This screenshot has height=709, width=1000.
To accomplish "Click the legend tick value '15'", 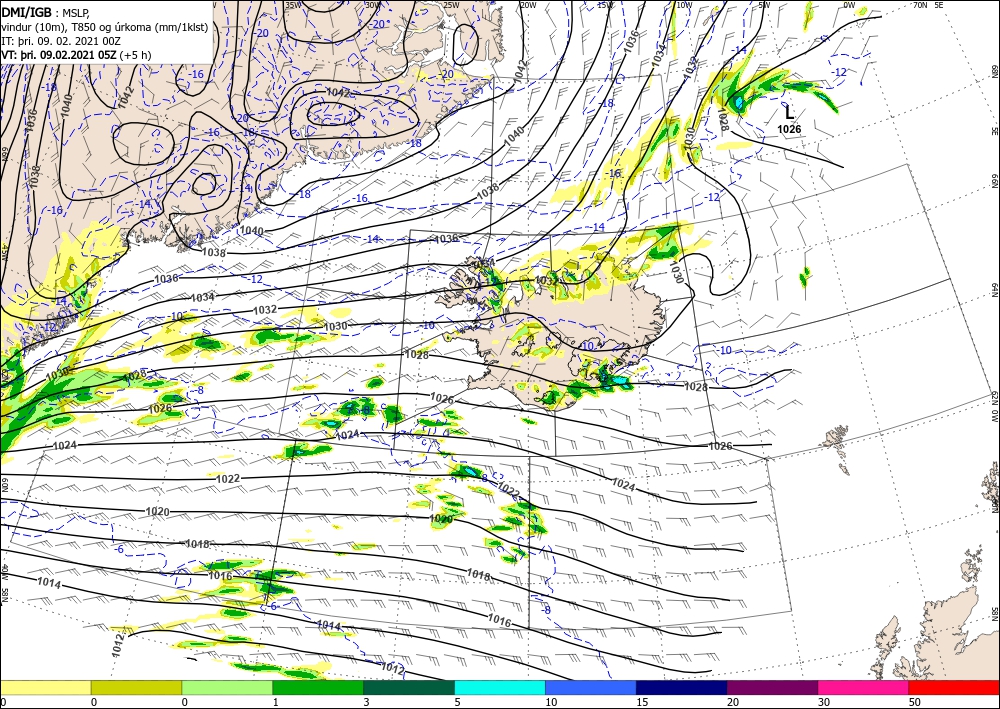I will tap(640, 702).
